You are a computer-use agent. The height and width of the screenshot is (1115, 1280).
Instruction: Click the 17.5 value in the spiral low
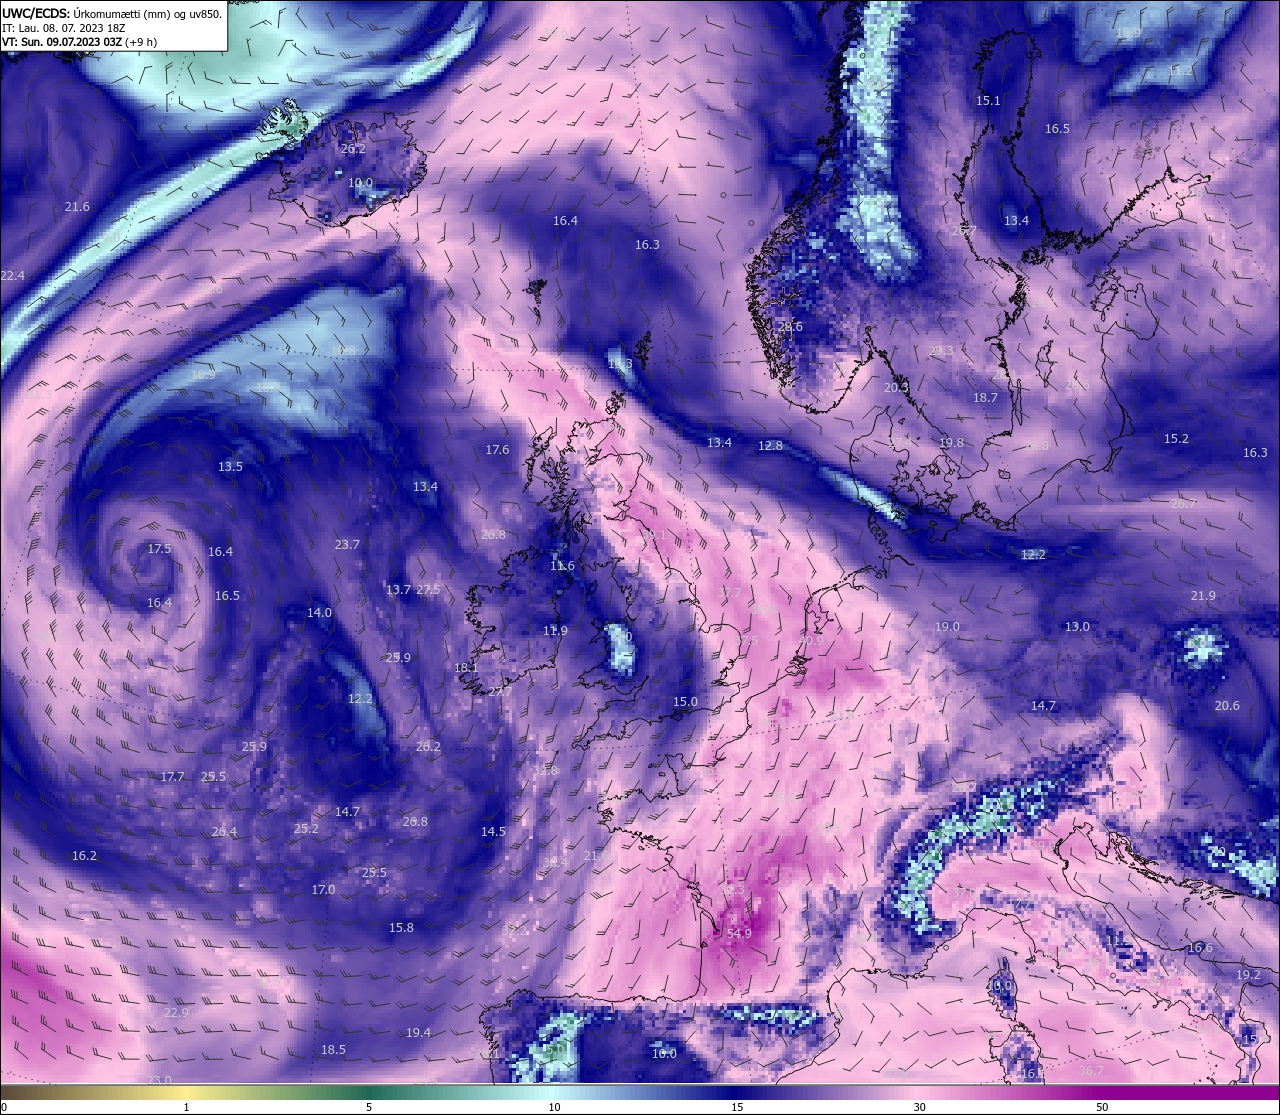[159, 549]
